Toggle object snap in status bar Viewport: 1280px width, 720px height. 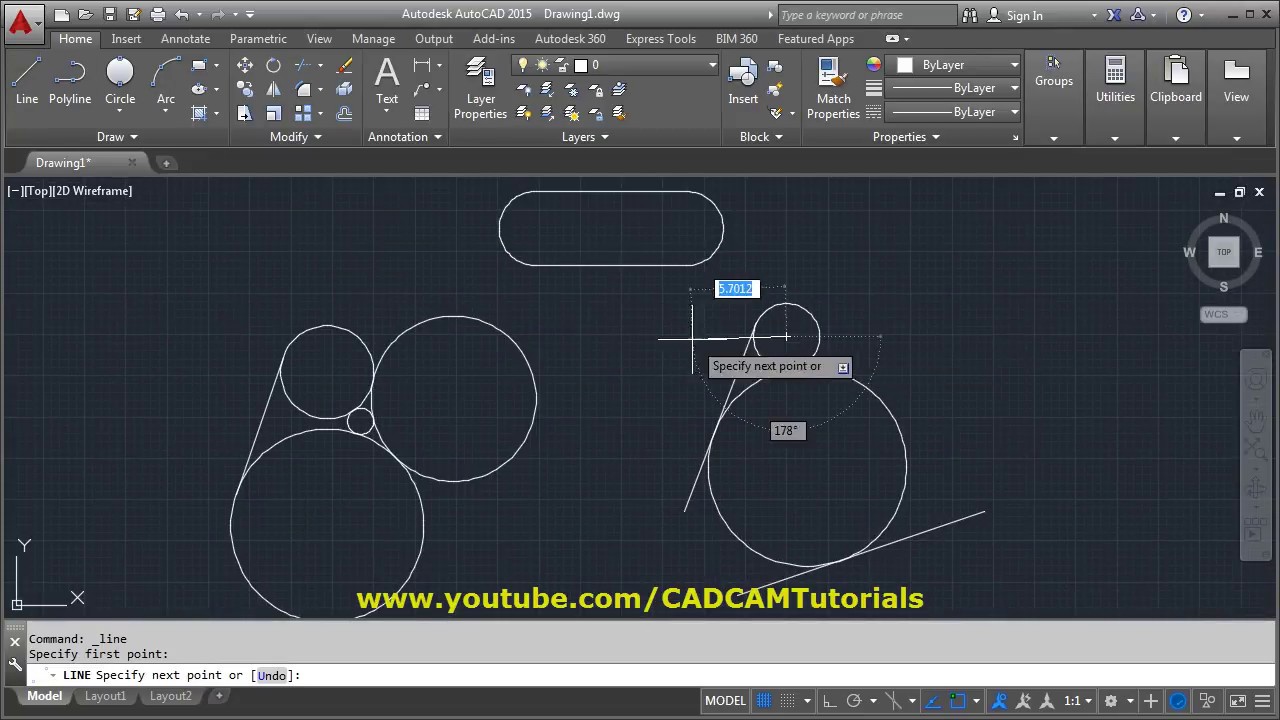pyautogui.click(x=957, y=701)
